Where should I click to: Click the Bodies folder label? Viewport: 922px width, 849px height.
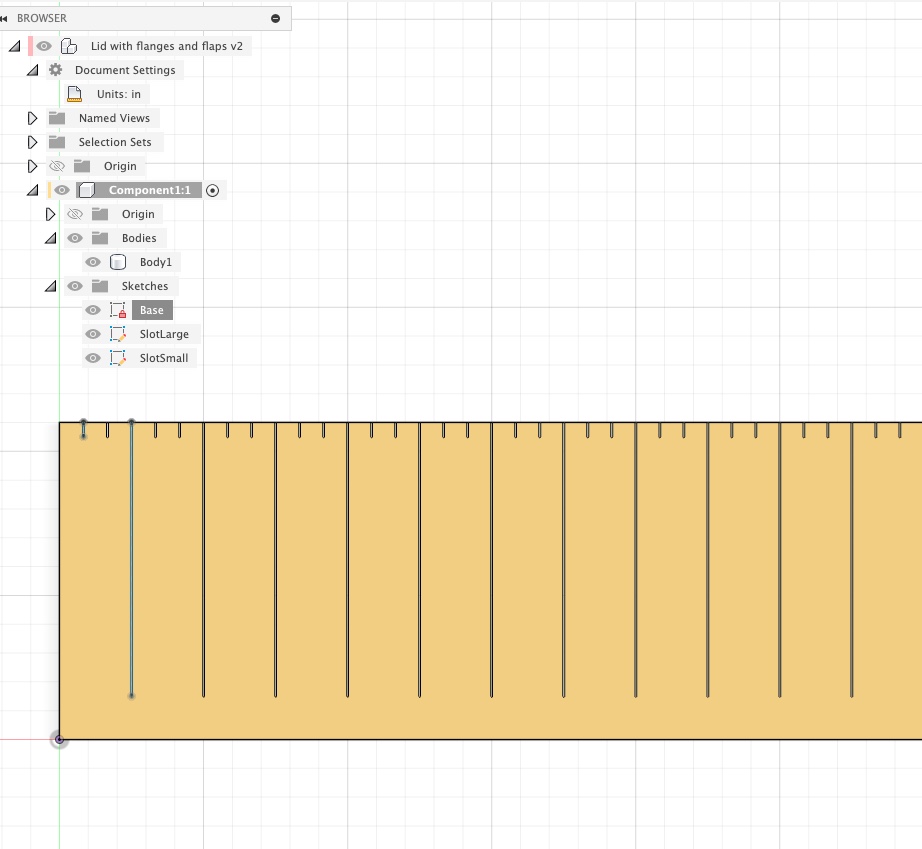click(x=141, y=238)
